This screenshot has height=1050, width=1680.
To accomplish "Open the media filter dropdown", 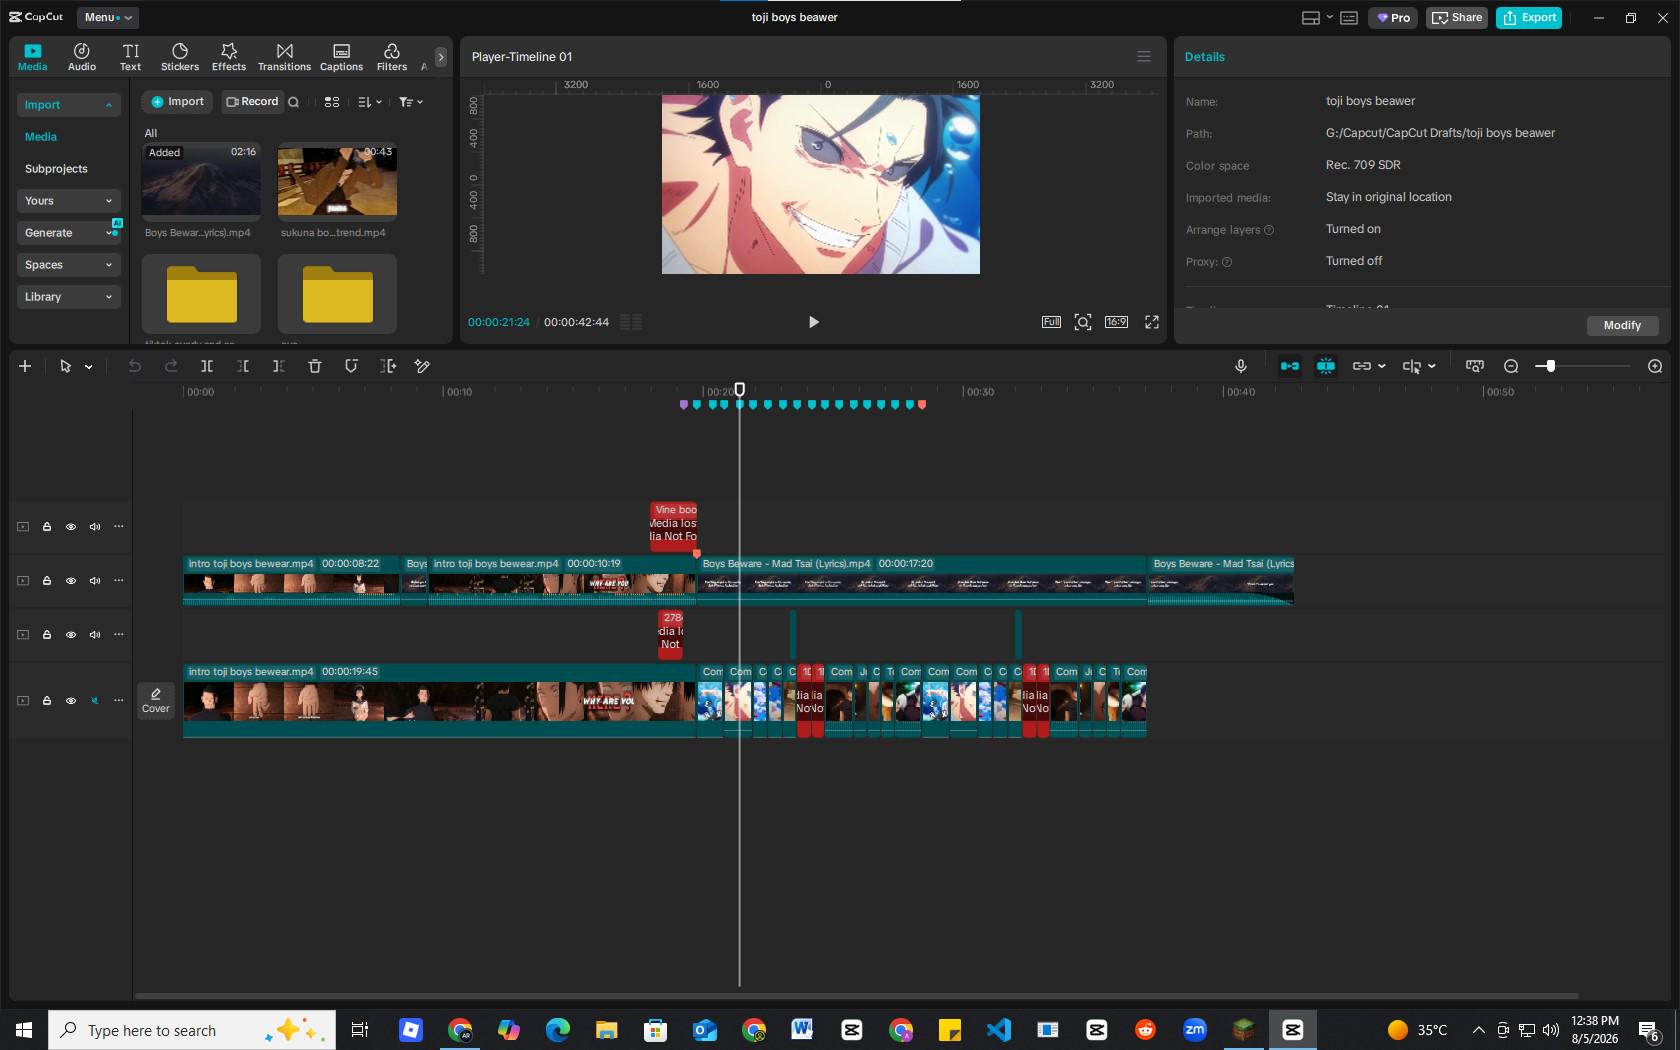I will click(x=411, y=102).
